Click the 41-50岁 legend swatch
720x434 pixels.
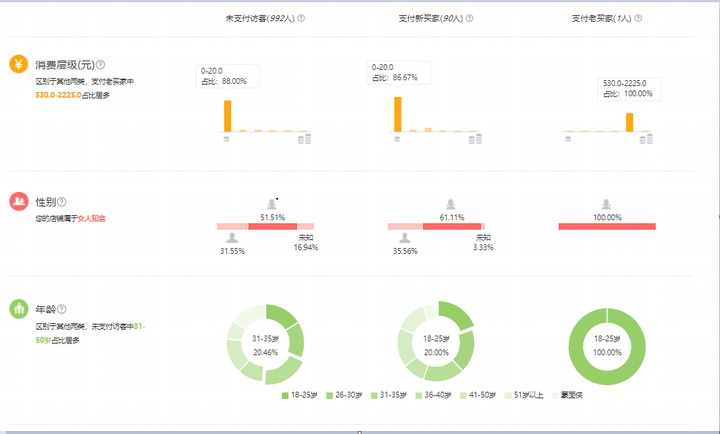(463, 395)
